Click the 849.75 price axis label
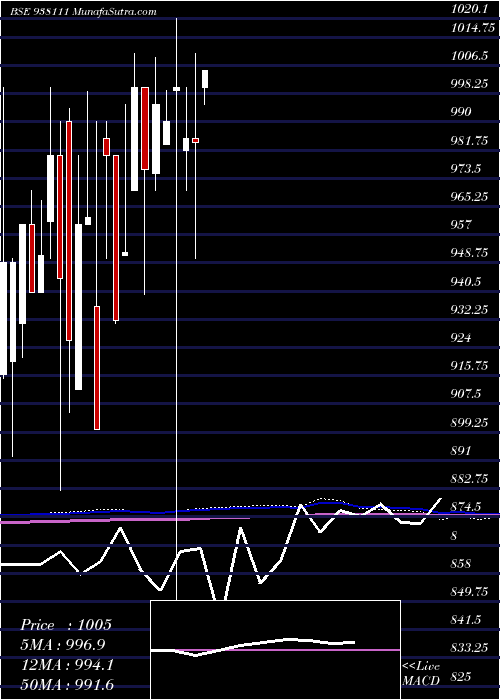Screen dimensions: 500x700 click(469, 592)
